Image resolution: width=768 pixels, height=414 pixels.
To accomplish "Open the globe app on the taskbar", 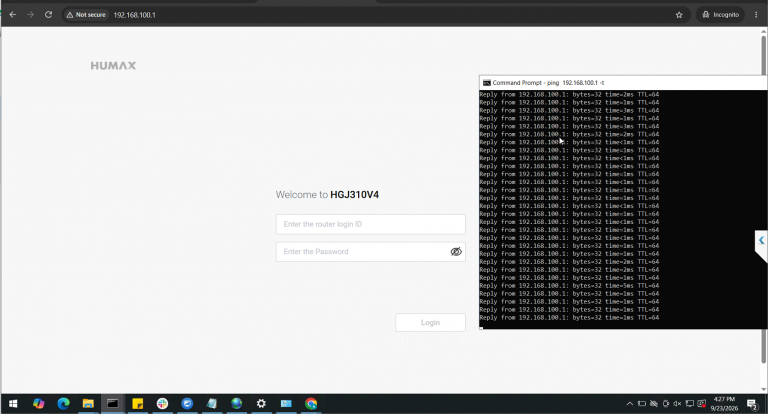I will (x=237, y=404).
